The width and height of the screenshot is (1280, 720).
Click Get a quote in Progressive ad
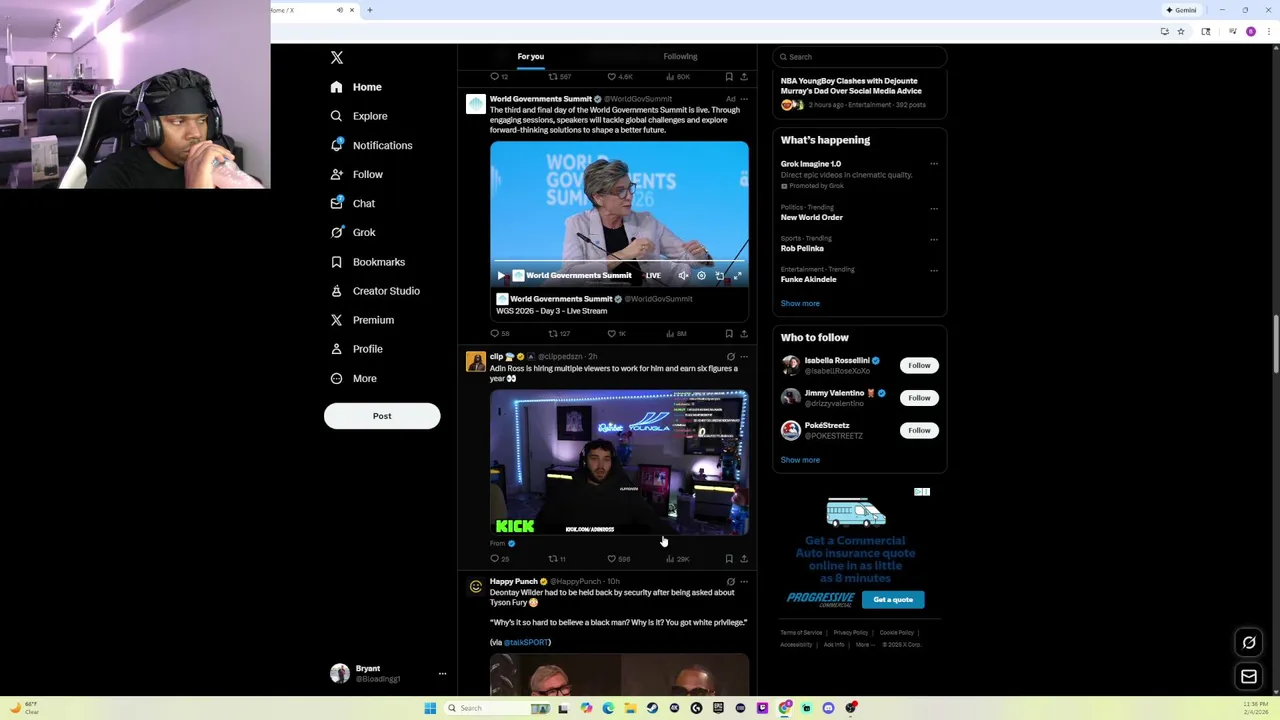pos(893,600)
